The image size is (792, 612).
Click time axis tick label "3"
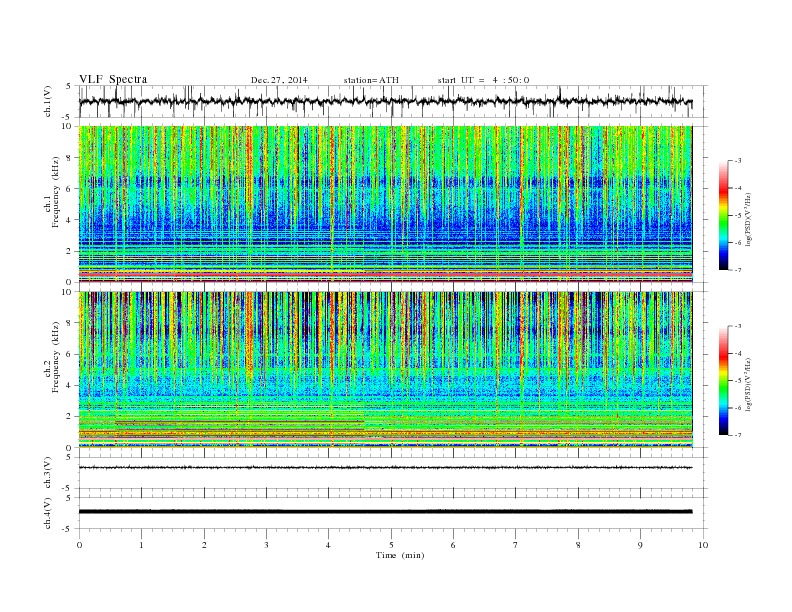[x=266, y=545]
